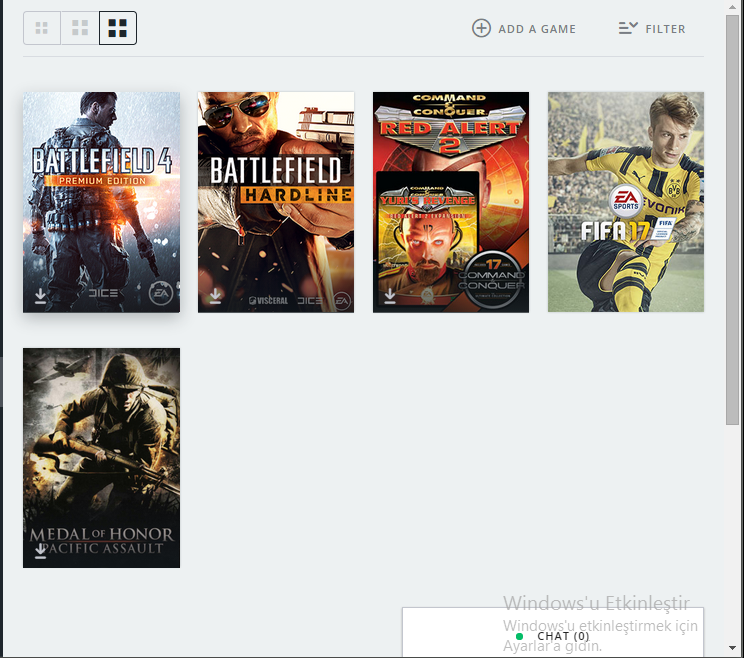Click the scrollbar up arrow
Screen dimensions: 744x658
(x=732, y=7)
